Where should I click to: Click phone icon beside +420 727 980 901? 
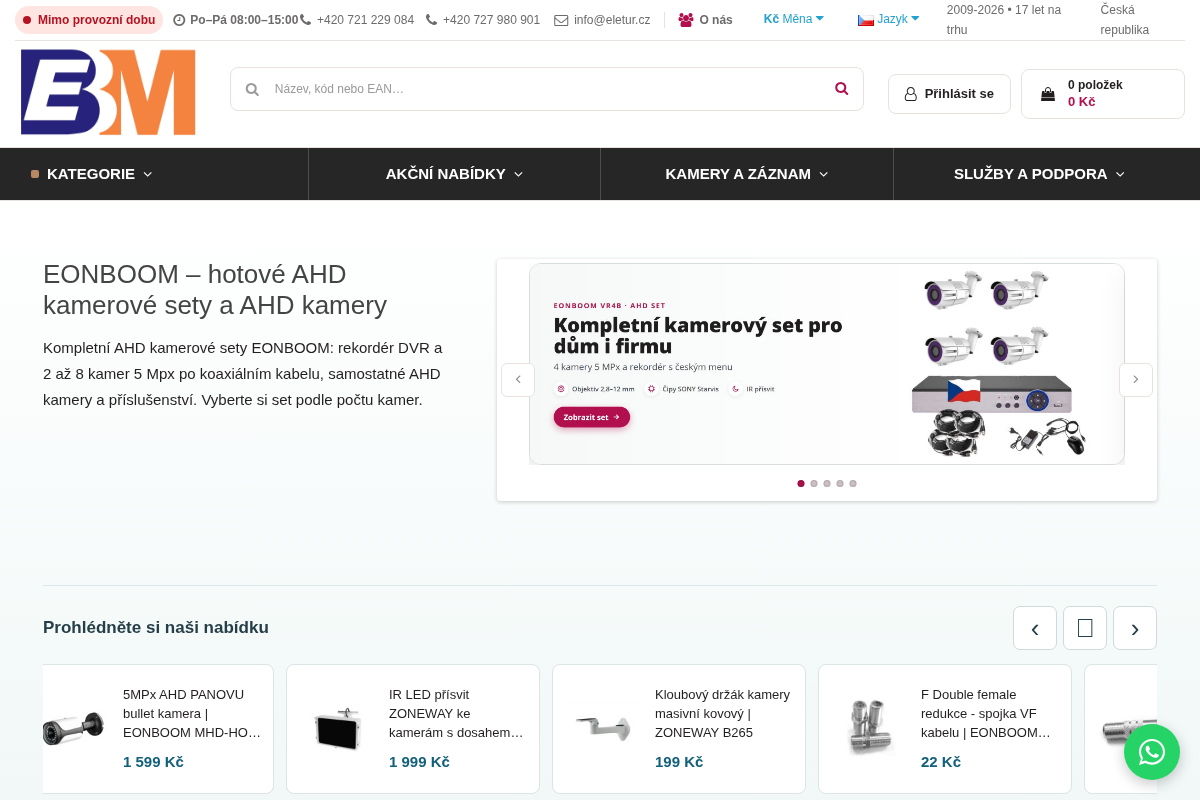click(x=432, y=20)
